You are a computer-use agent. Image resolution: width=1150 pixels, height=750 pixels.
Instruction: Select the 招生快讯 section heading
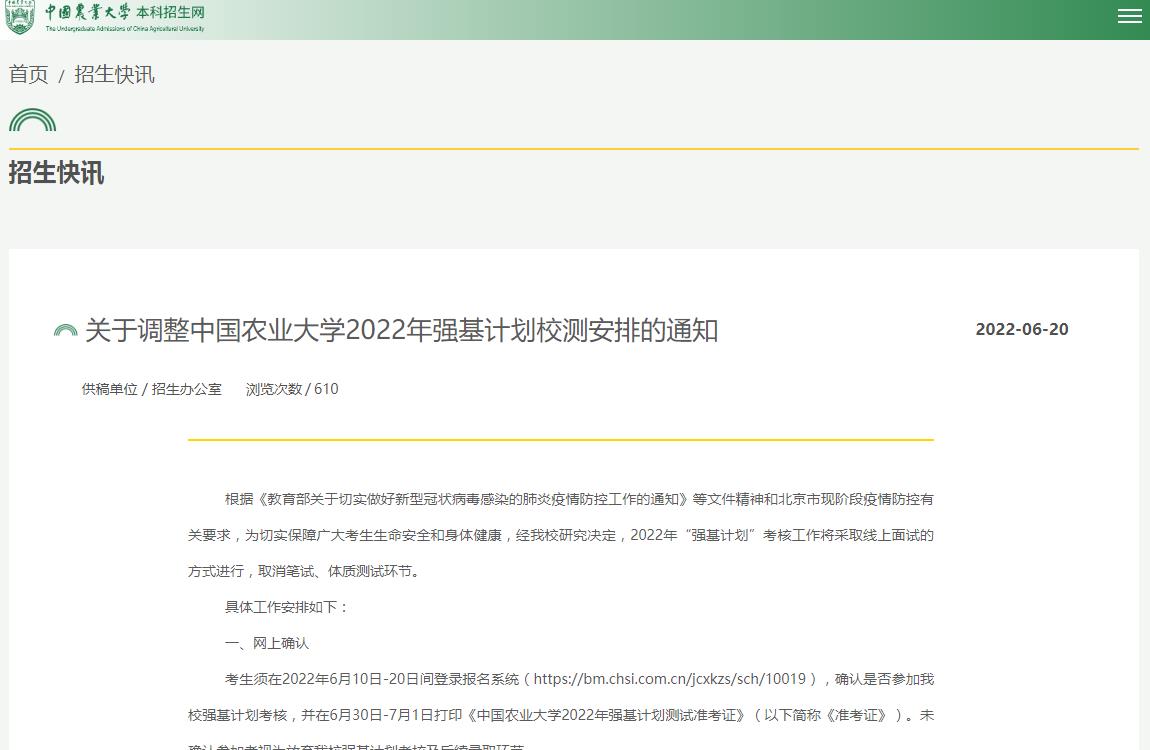point(56,173)
